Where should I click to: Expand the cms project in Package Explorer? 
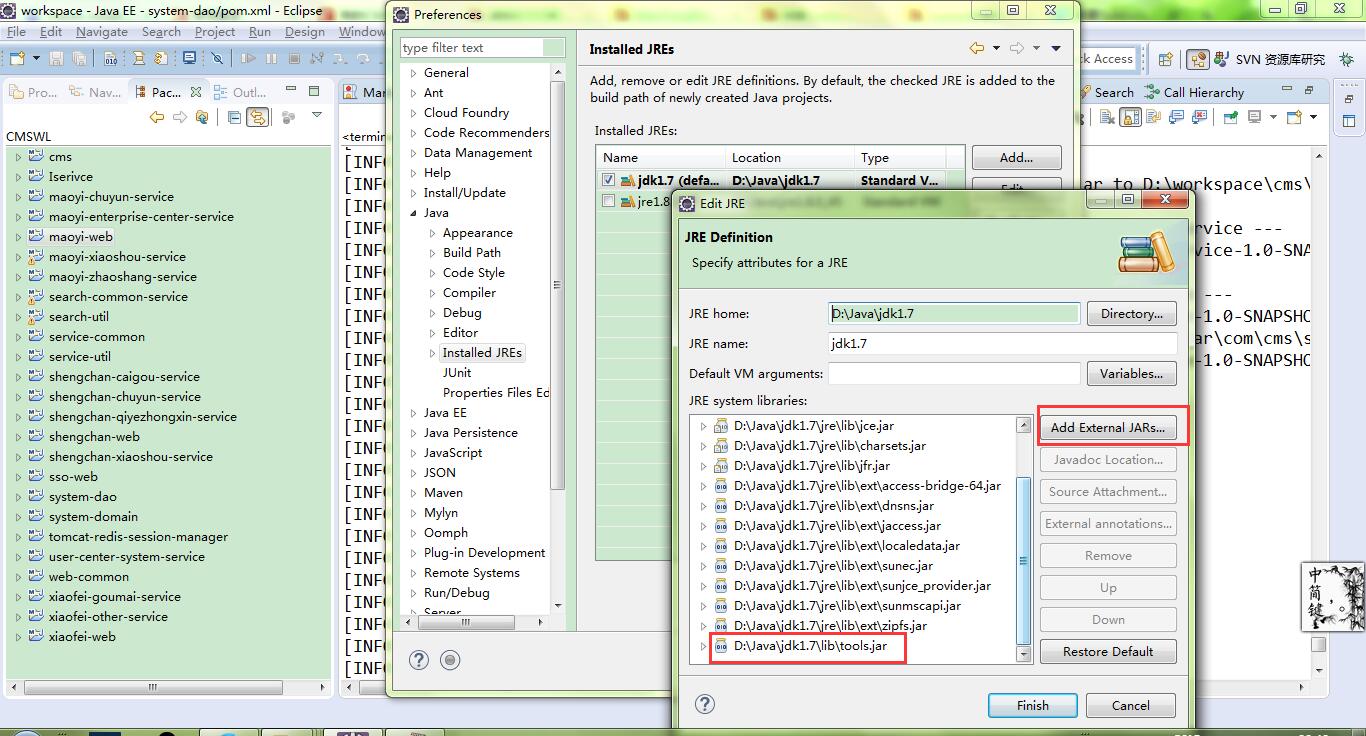point(18,157)
